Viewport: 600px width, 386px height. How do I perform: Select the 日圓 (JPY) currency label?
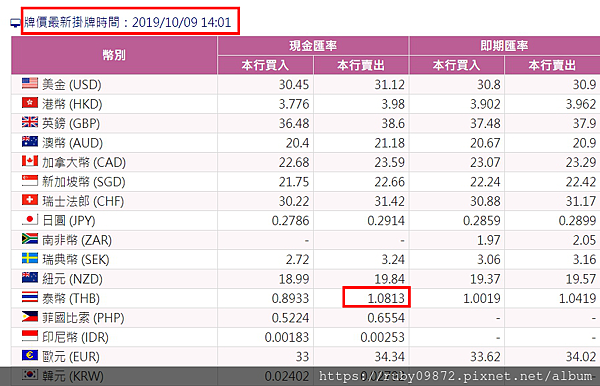point(69,221)
